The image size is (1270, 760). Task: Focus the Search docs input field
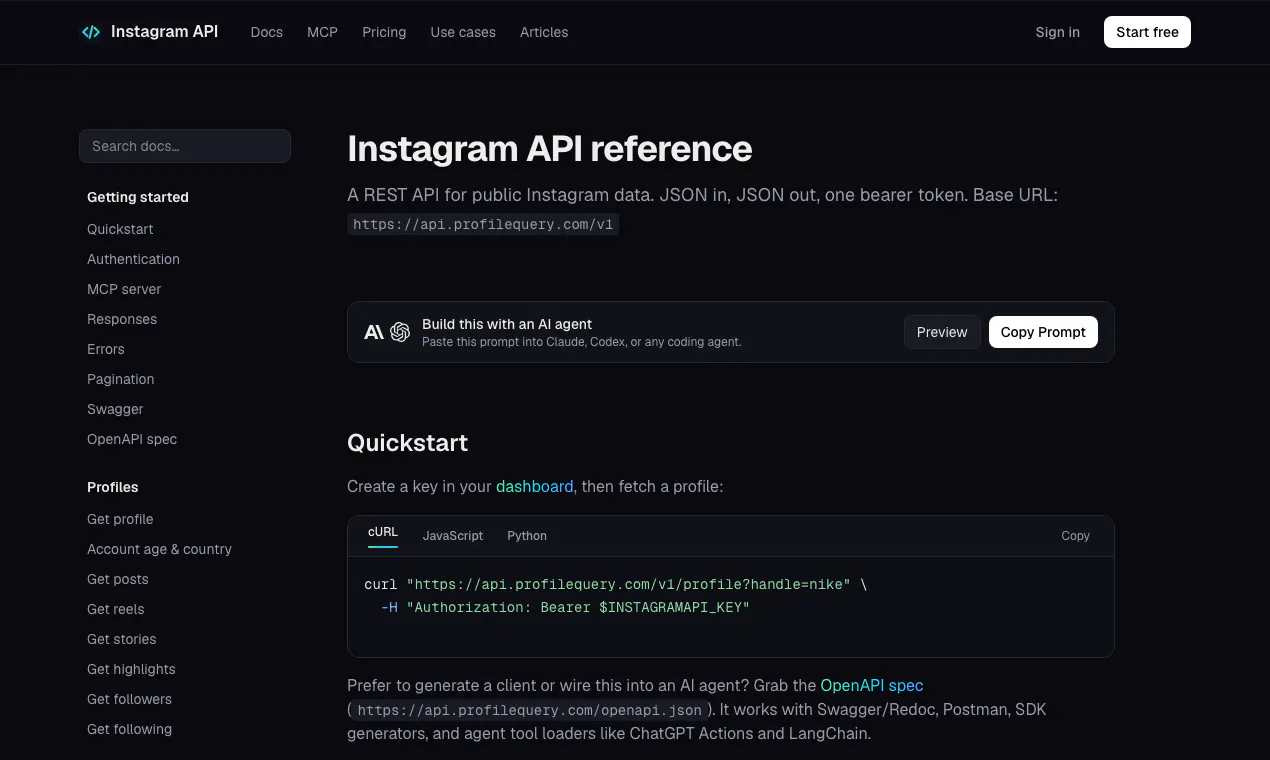[185, 146]
